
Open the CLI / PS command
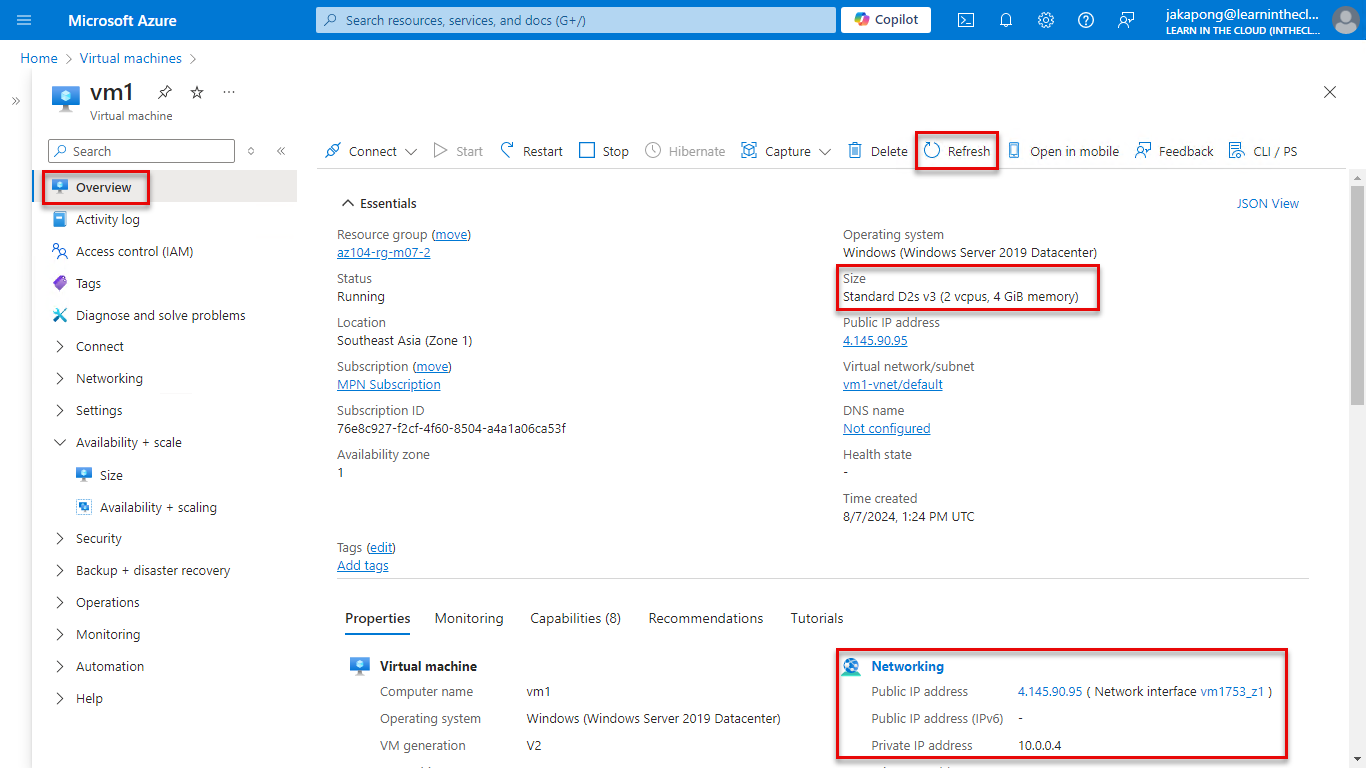tap(1263, 151)
